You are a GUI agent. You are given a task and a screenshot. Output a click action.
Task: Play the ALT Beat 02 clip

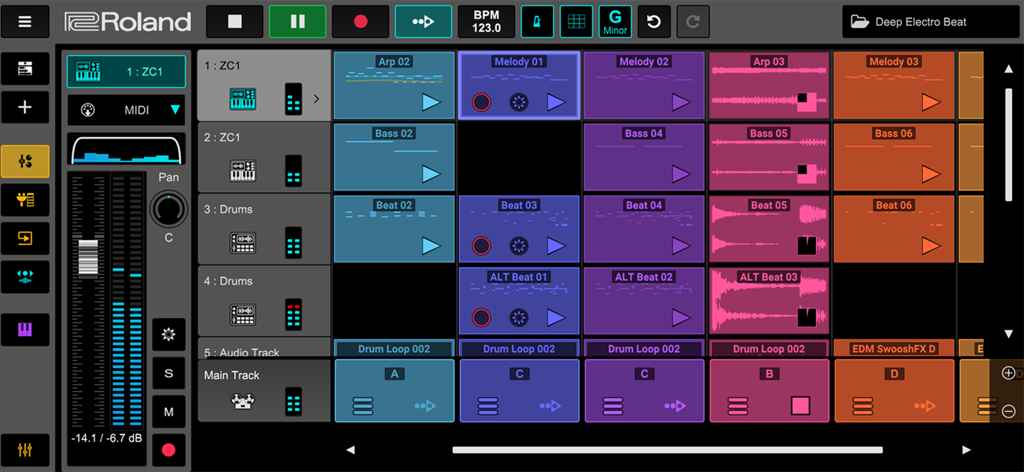pos(681,318)
